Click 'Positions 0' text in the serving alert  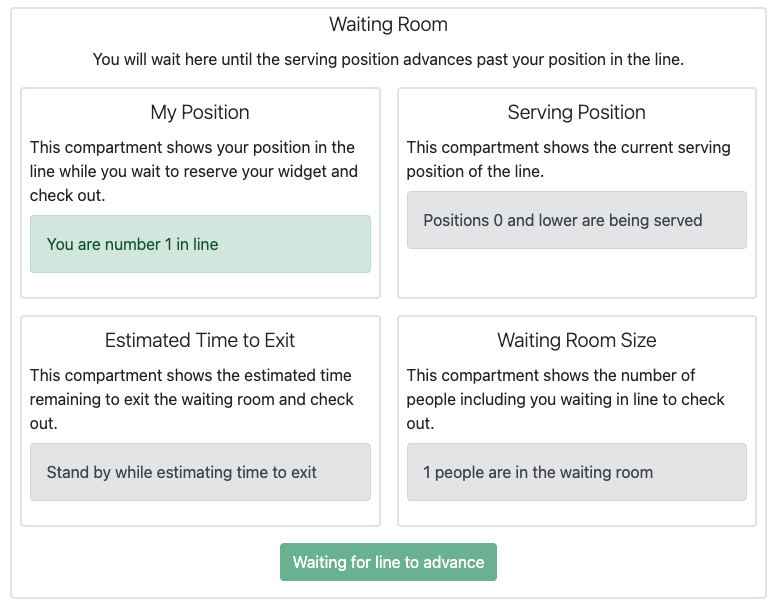point(463,220)
